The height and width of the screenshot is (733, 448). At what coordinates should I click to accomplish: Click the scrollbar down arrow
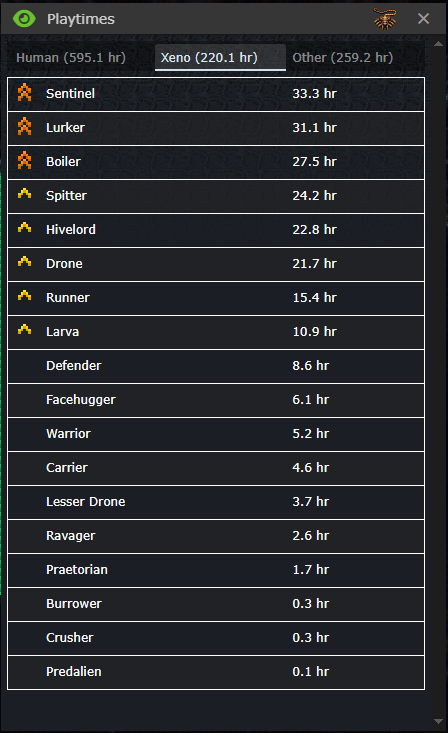point(439,721)
